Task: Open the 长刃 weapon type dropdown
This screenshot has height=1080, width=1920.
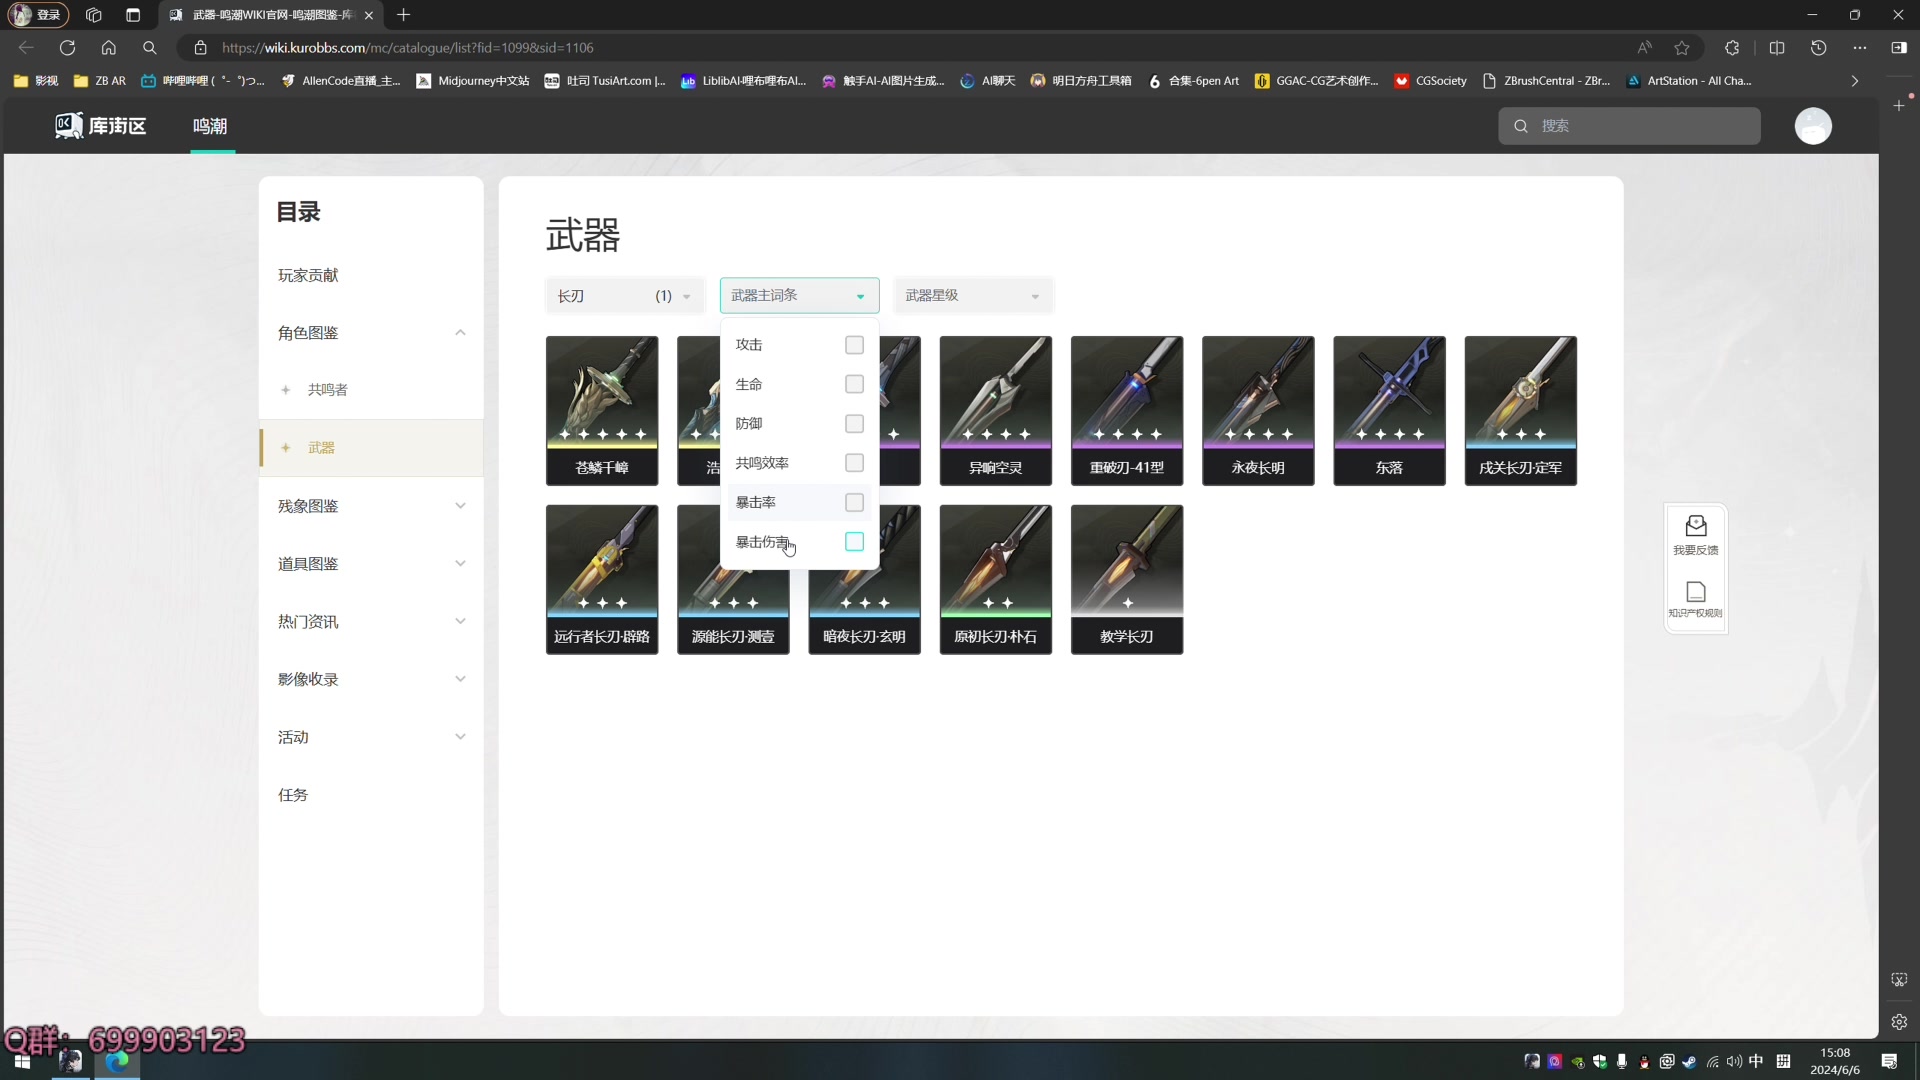Action: click(625, 296)
